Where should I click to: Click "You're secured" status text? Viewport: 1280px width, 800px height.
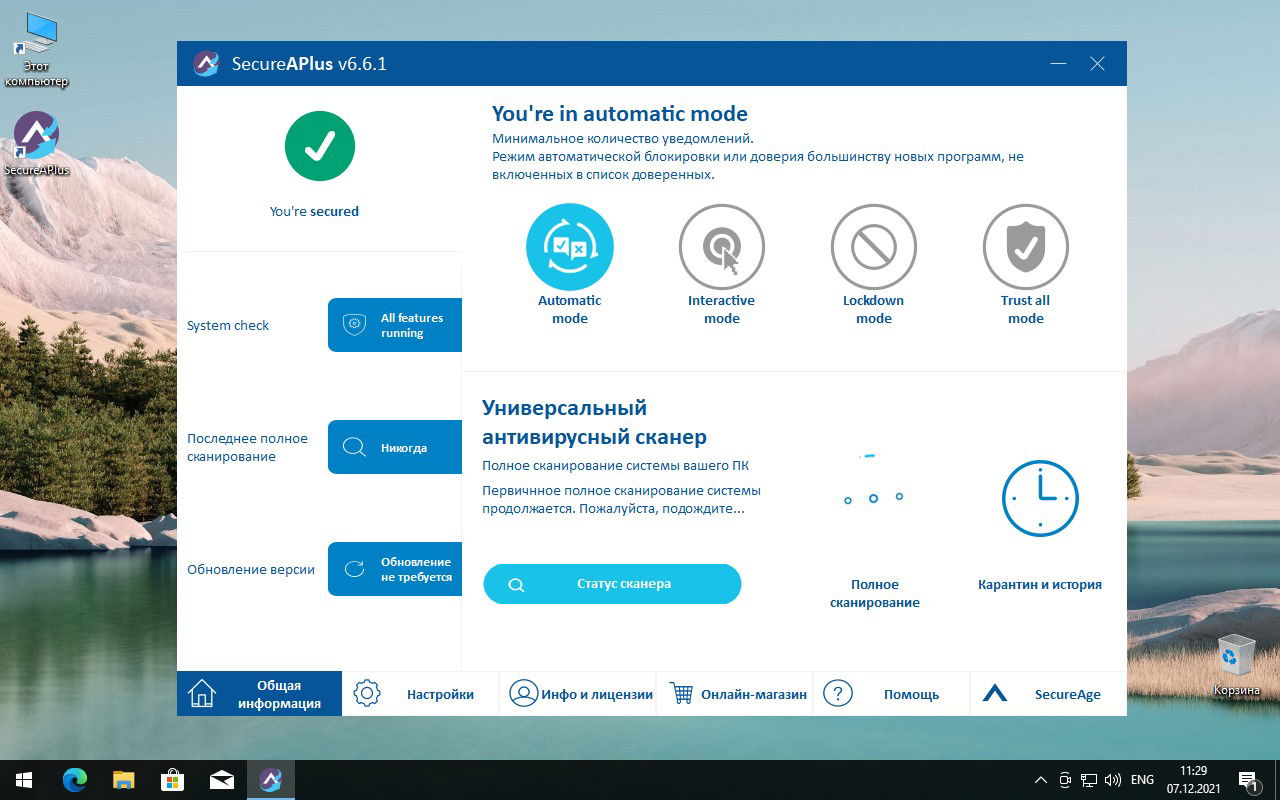coord(314,212)
